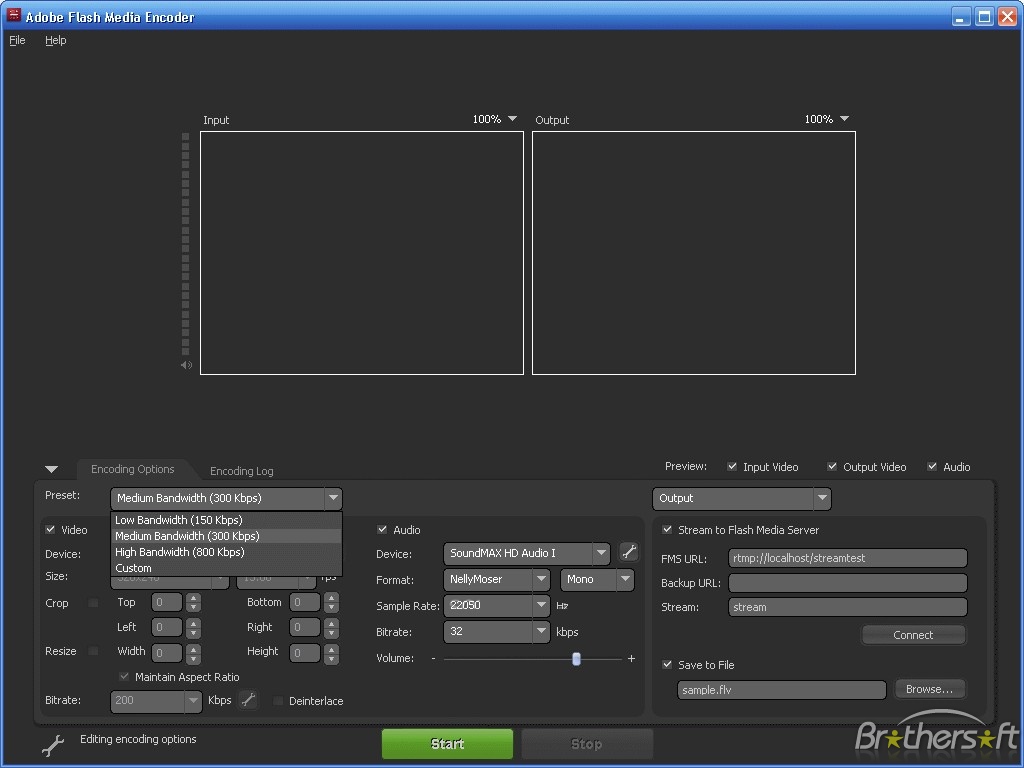Open the audio Format NellyMoser dropdown
Screen dimensions: 1024x768
click(x=496, y=579)
